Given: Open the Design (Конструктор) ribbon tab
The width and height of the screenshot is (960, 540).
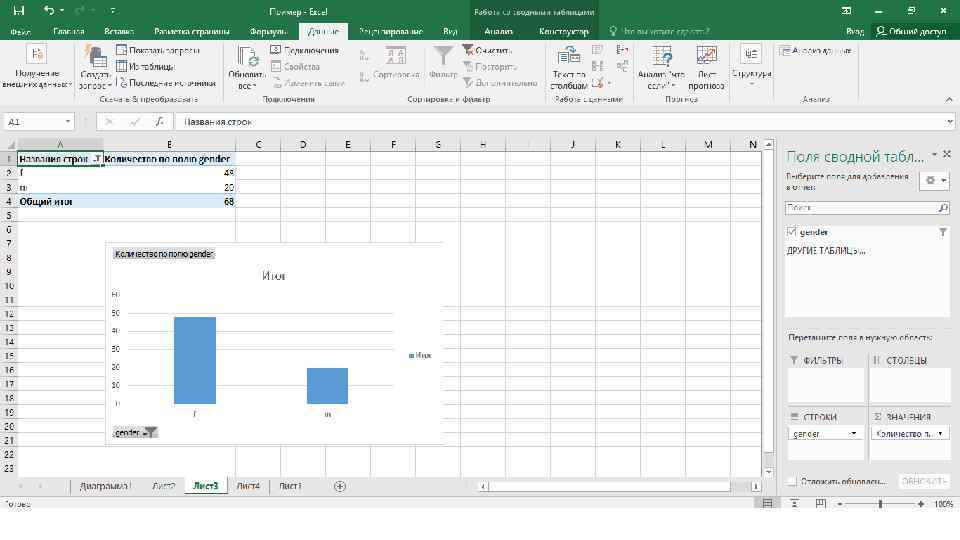Looking at the screenshot, I should tap(563, 31).
